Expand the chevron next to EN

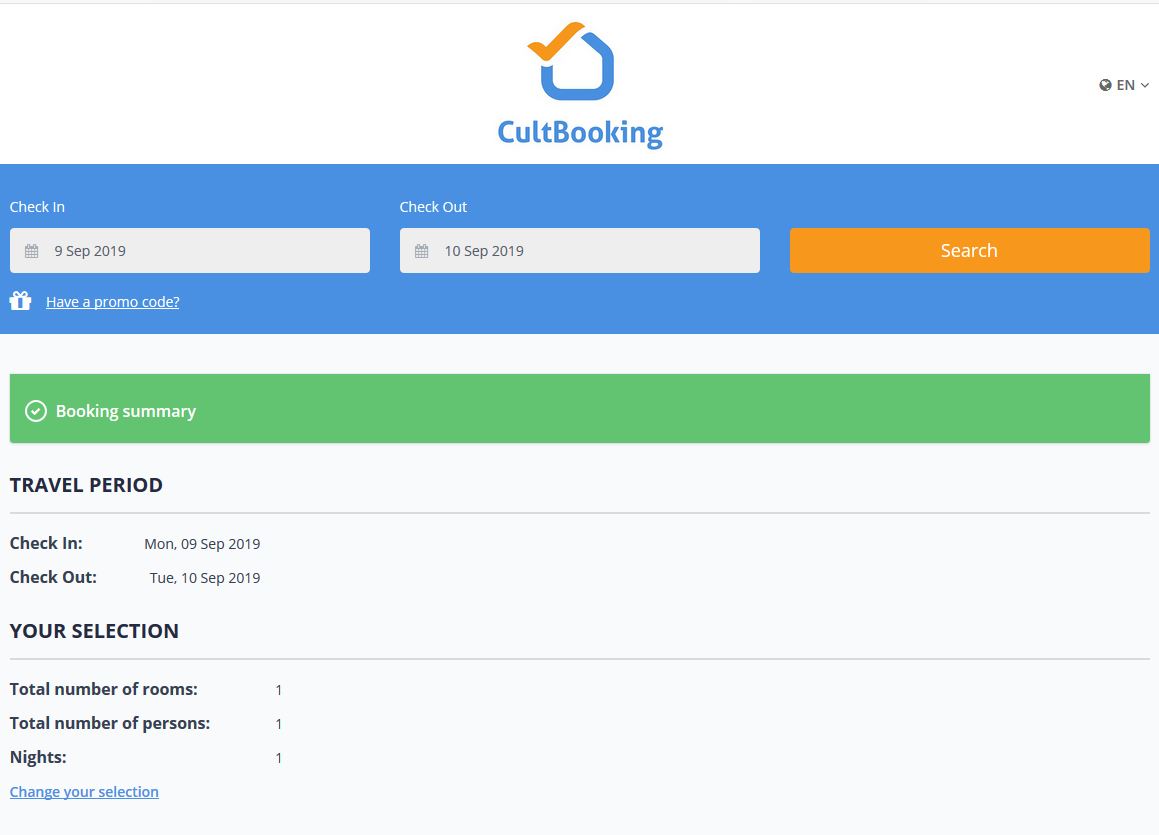1145,86
